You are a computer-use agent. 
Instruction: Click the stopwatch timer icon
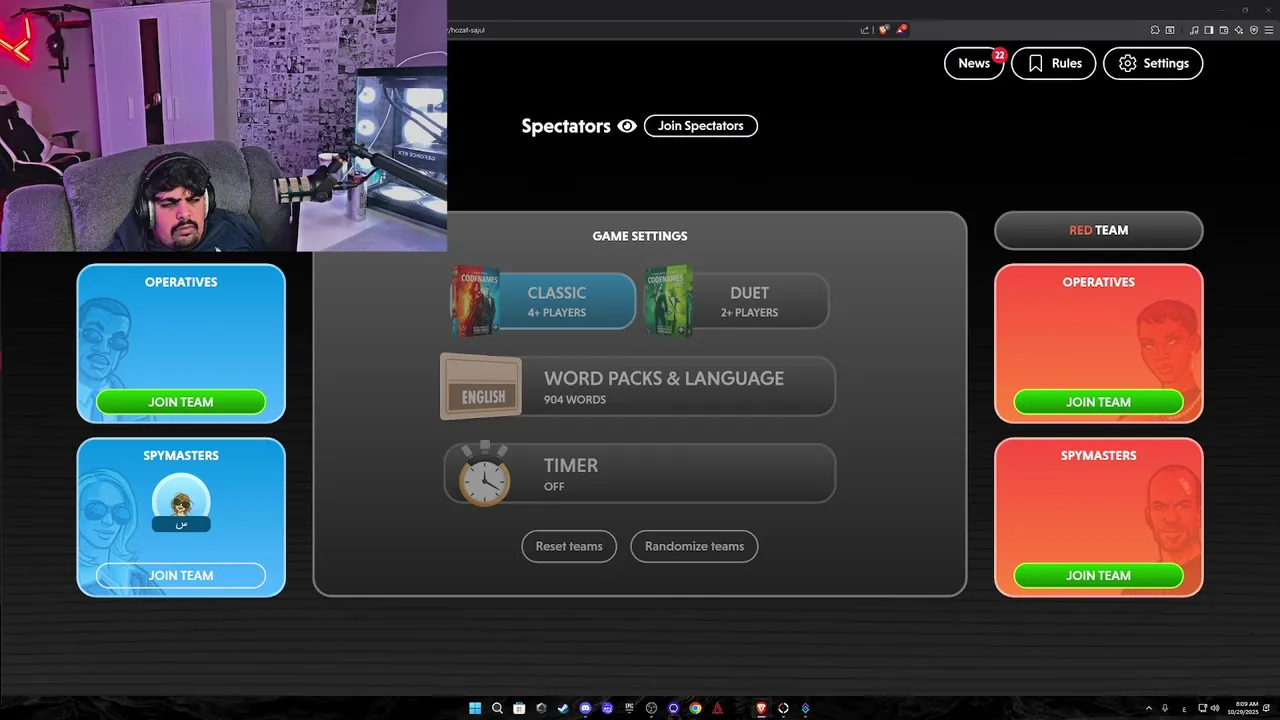(x=485, y=473)
